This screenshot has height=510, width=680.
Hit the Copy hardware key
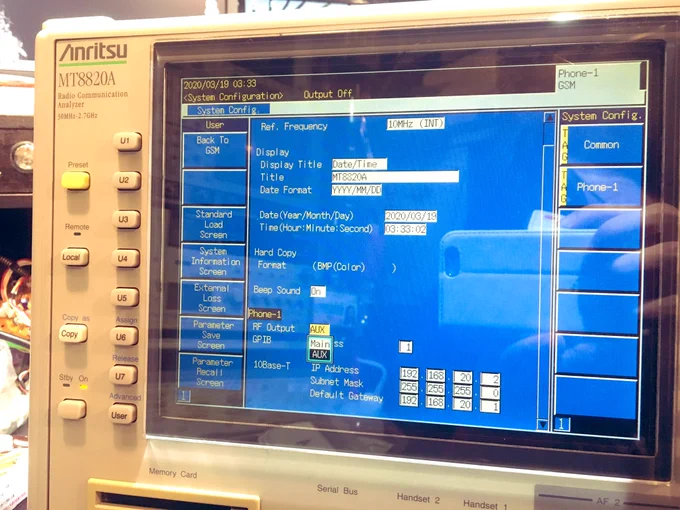point(73,333)
